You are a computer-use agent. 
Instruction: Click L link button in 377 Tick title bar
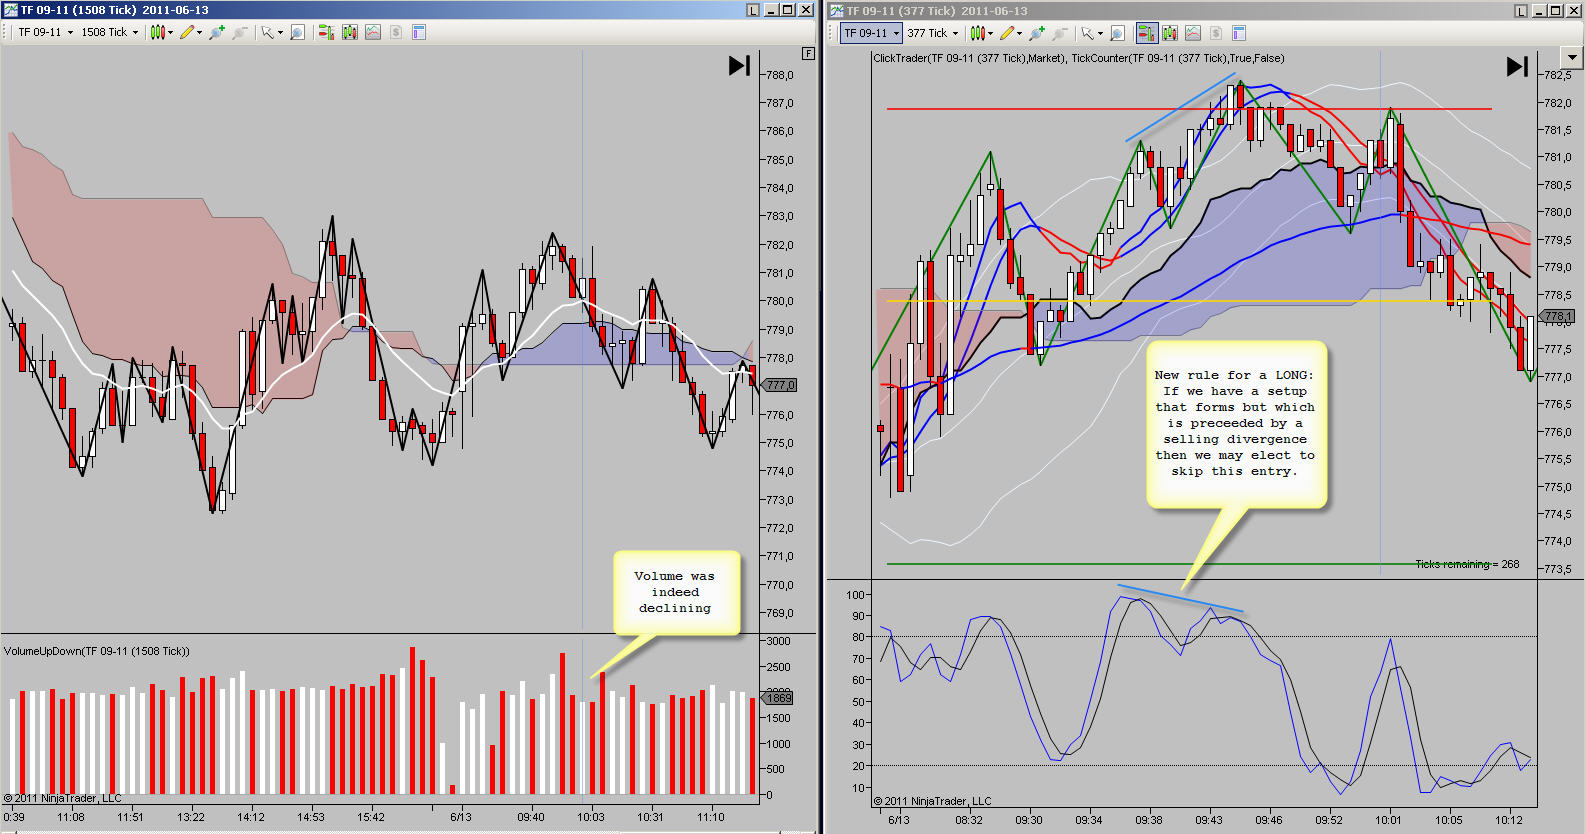1521,11
